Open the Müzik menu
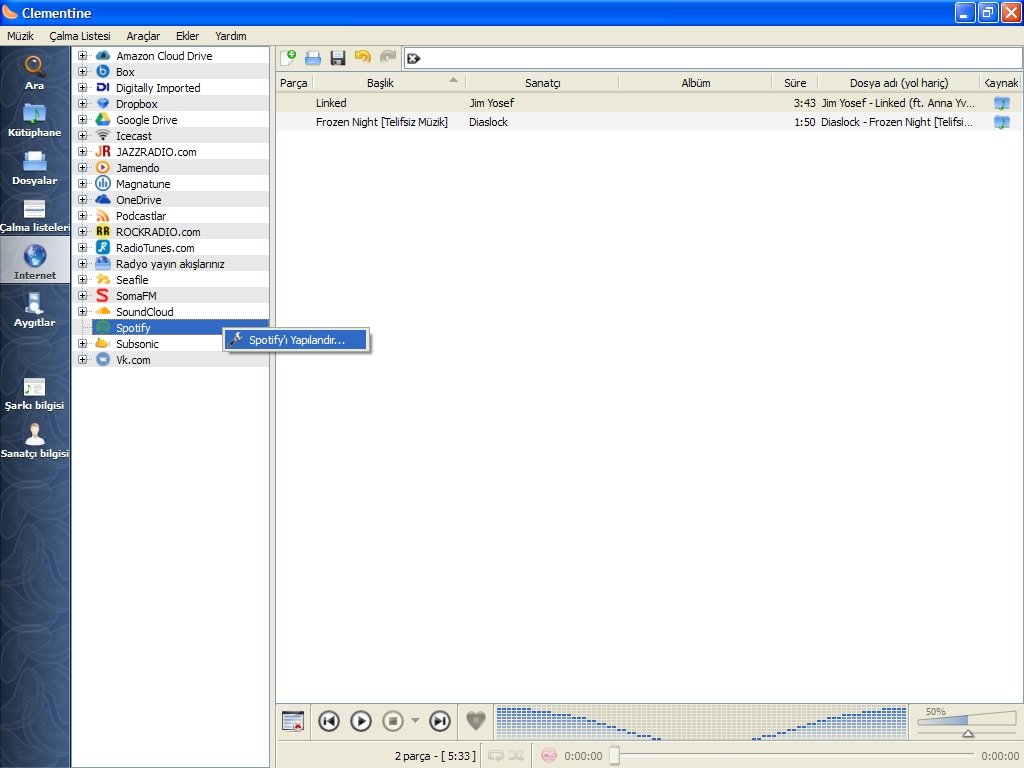The height and width of the screenshot is (768, 1024). [20, 36]
